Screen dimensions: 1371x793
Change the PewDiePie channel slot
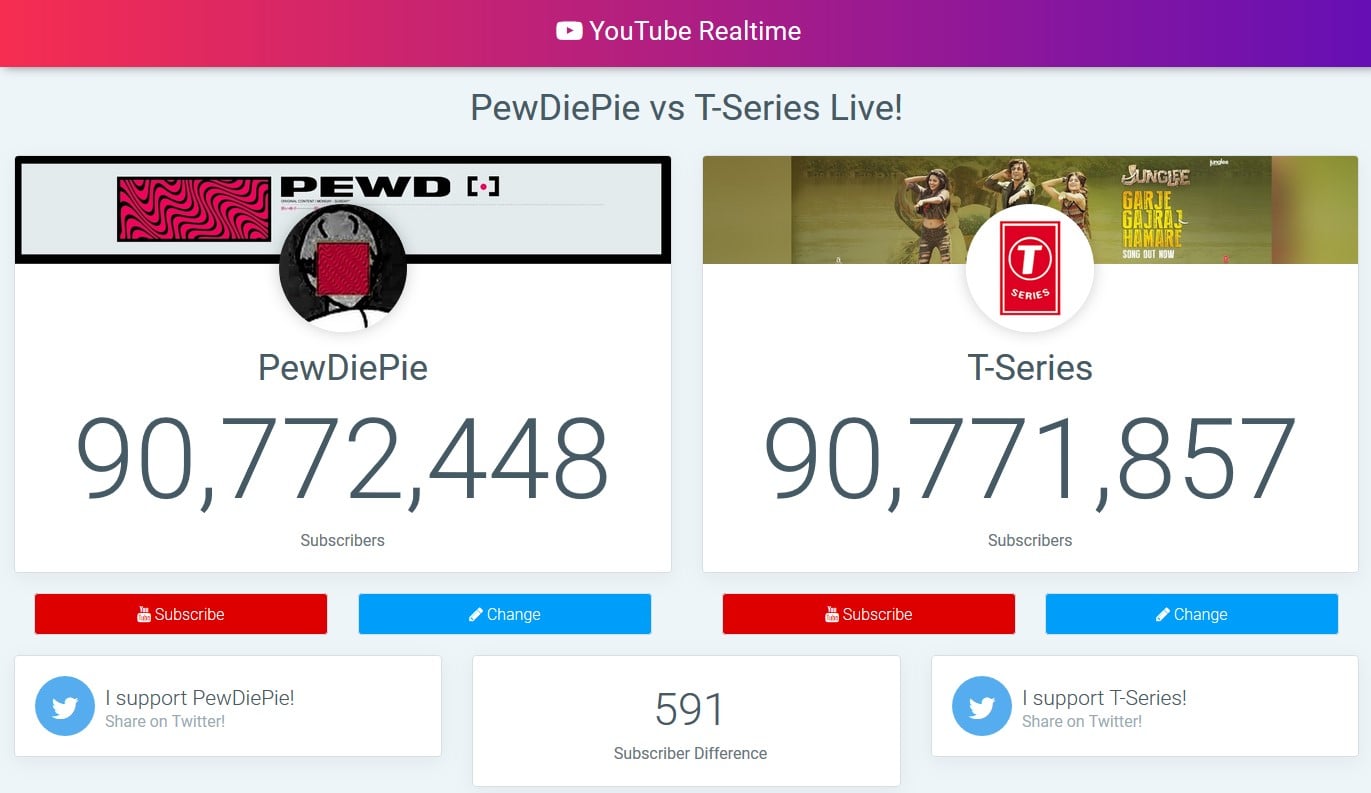coord(505,614)
